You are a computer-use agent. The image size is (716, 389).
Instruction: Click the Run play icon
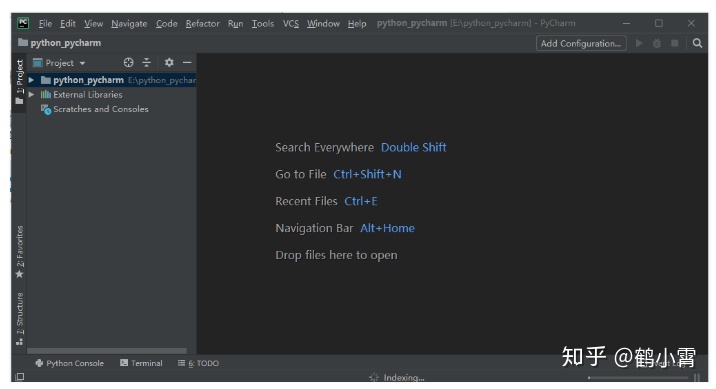[x=639, y=43]
